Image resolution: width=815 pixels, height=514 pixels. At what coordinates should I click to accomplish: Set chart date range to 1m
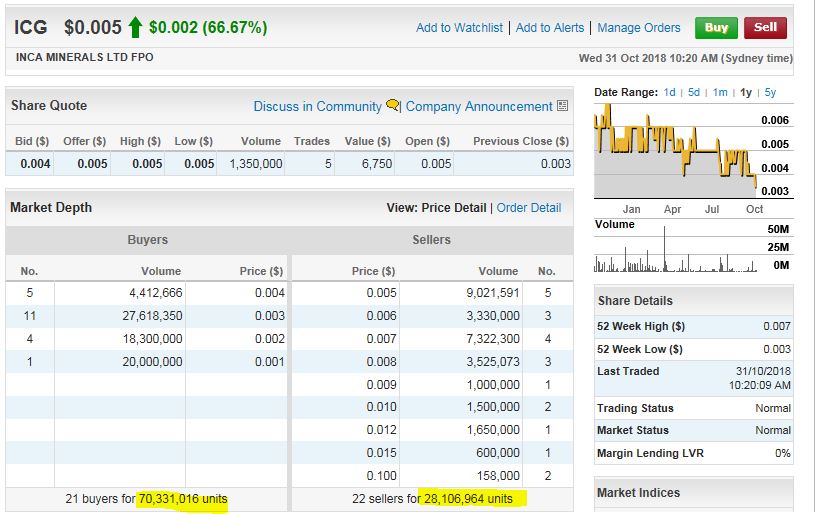[x=720, y=92]
